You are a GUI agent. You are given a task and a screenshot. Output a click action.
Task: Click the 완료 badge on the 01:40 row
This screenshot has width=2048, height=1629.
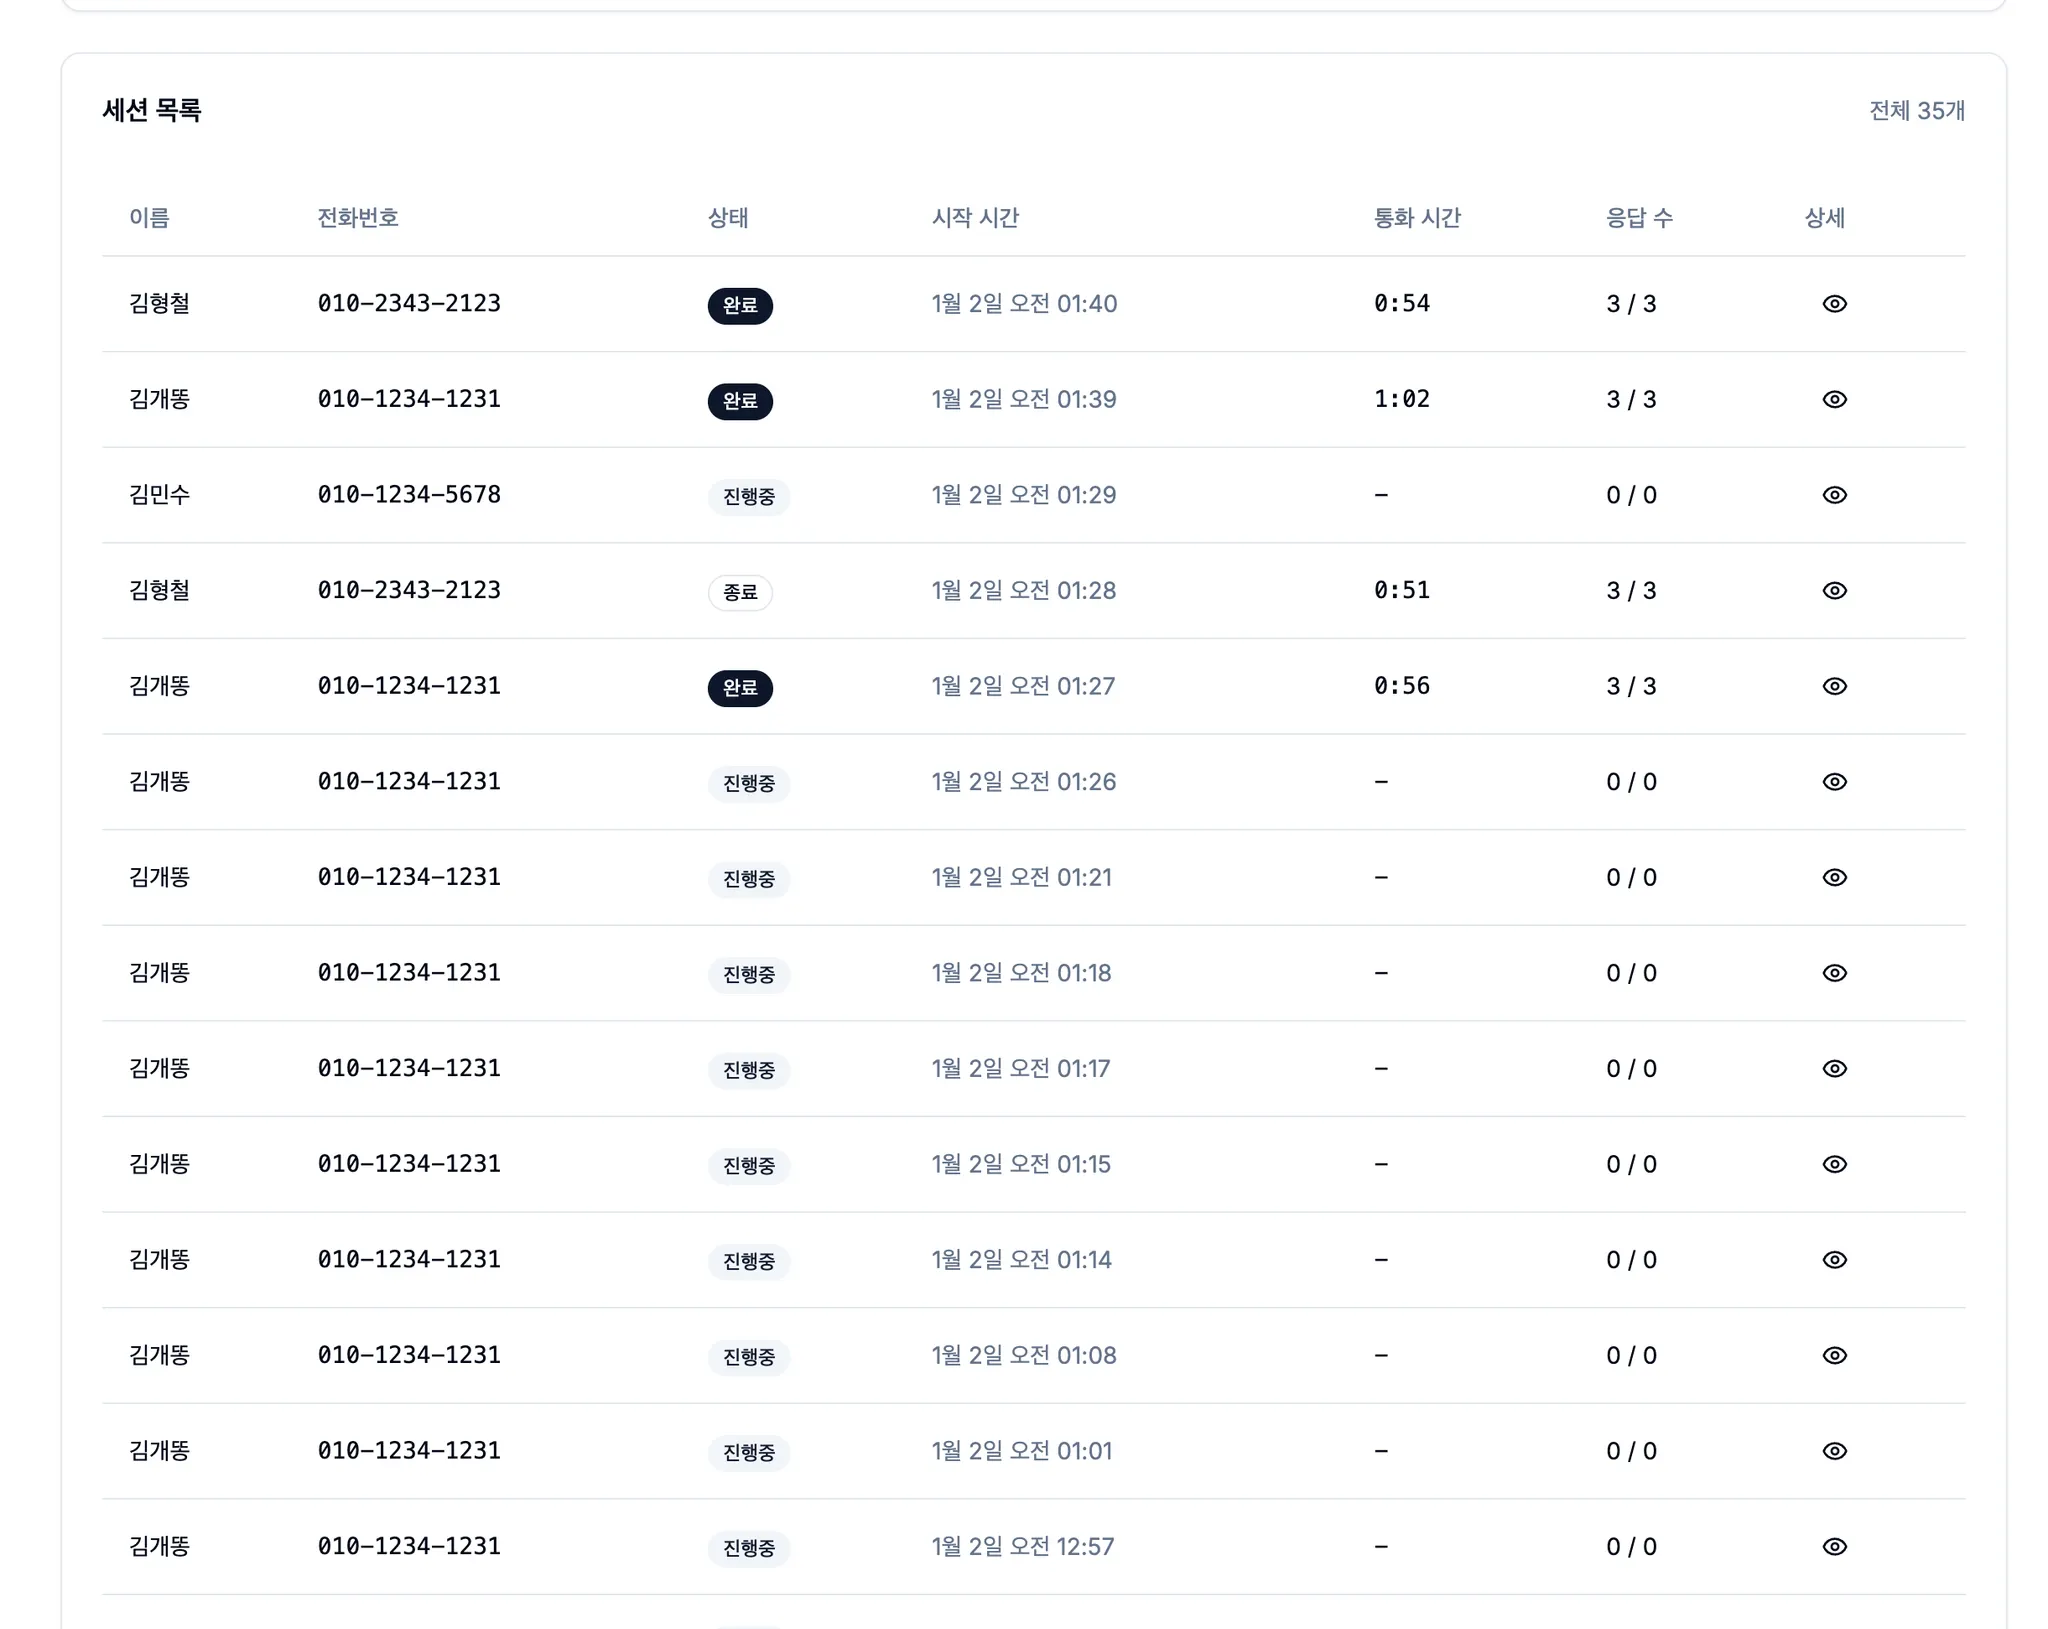point(739,306)
